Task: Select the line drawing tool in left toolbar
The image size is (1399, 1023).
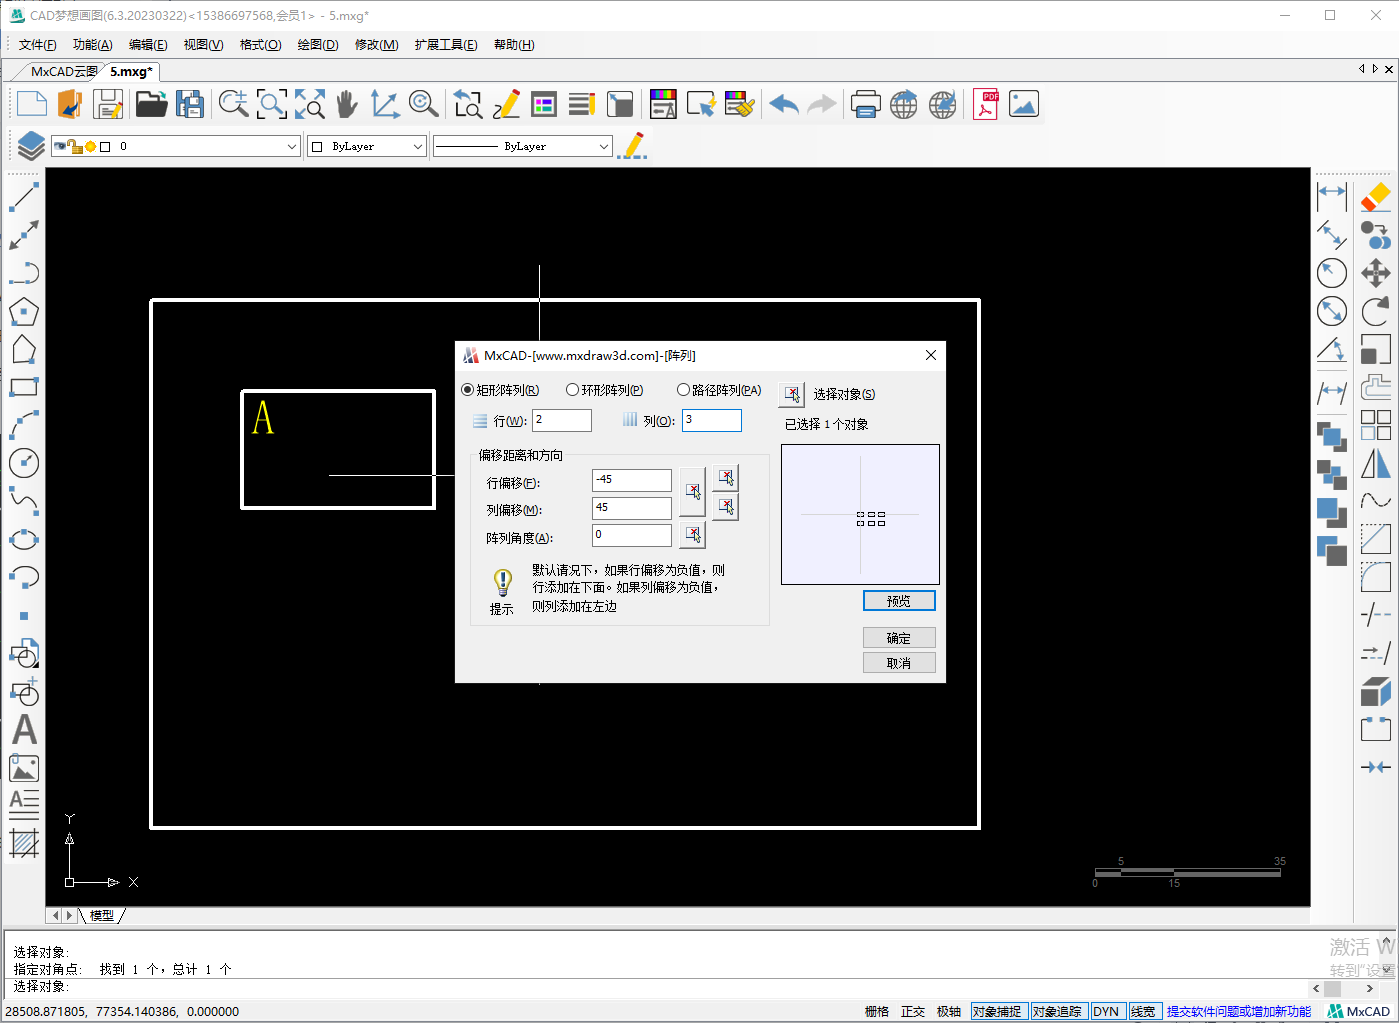Action: pyautogui.click(x=24, y=197)
